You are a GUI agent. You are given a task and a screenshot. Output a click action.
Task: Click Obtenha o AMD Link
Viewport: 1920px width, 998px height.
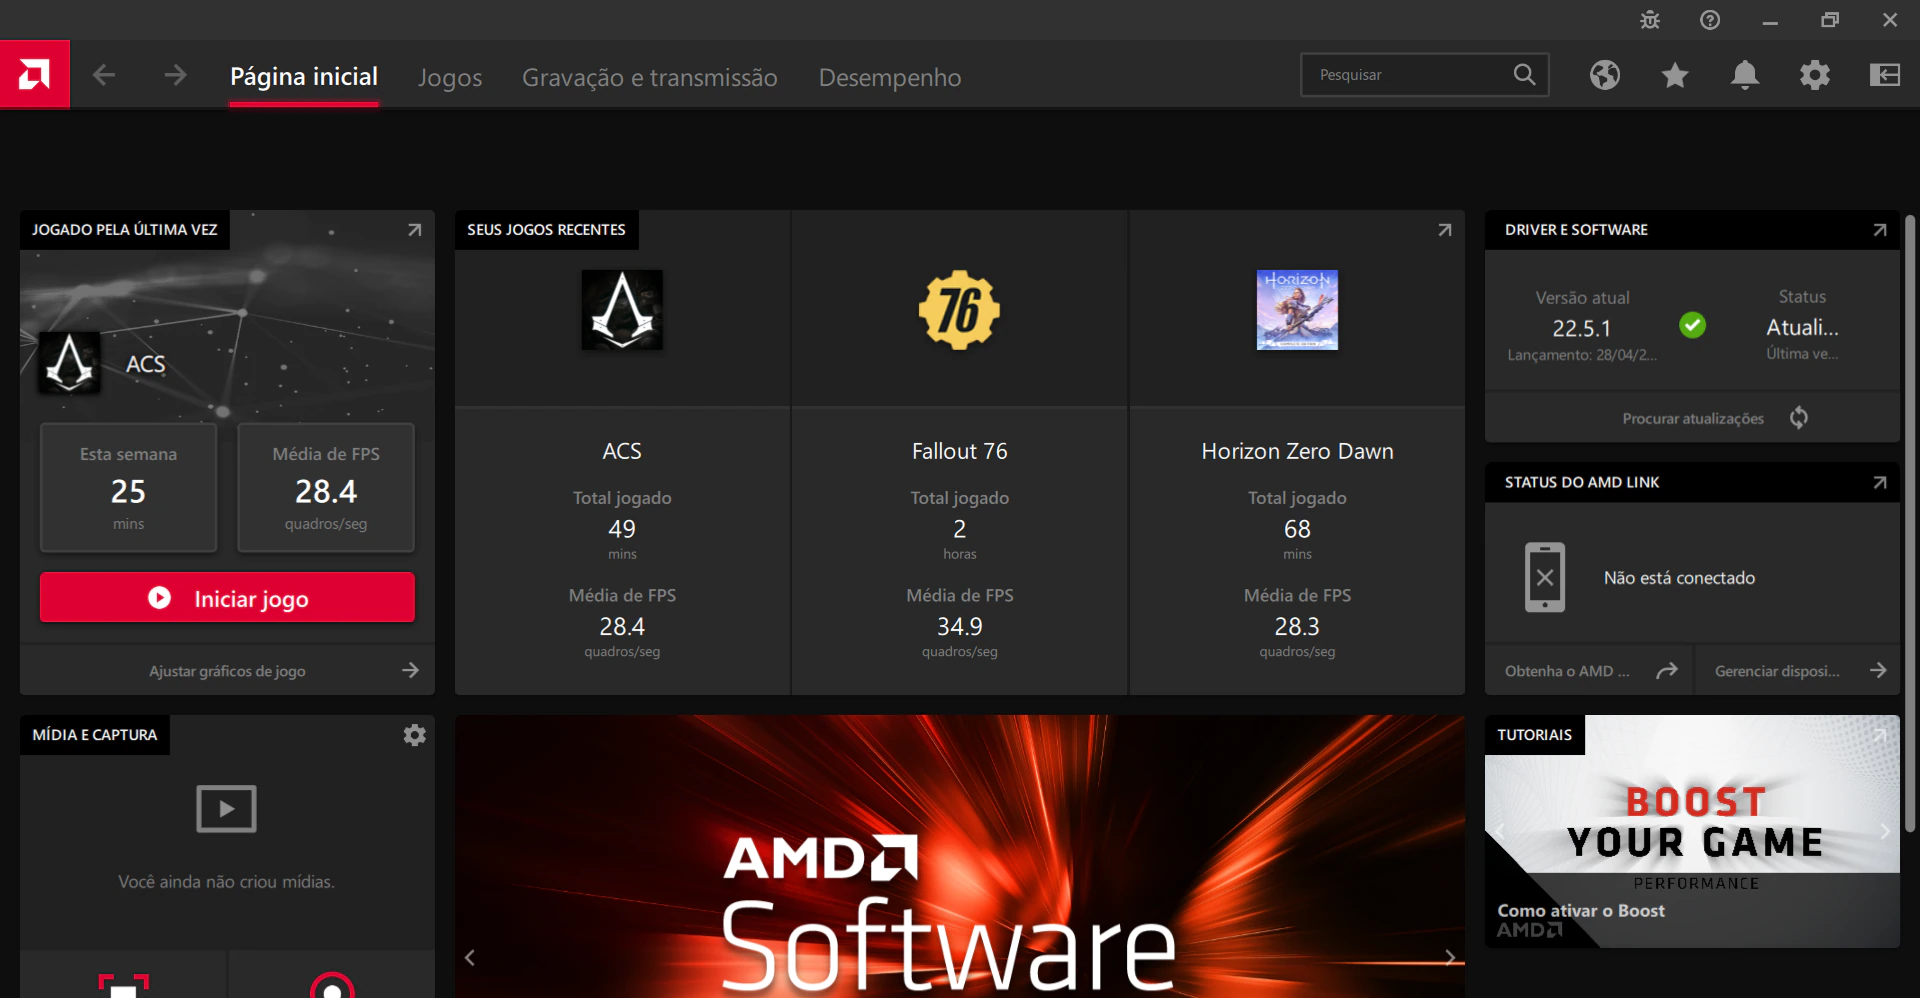(x=1590, y=671)
